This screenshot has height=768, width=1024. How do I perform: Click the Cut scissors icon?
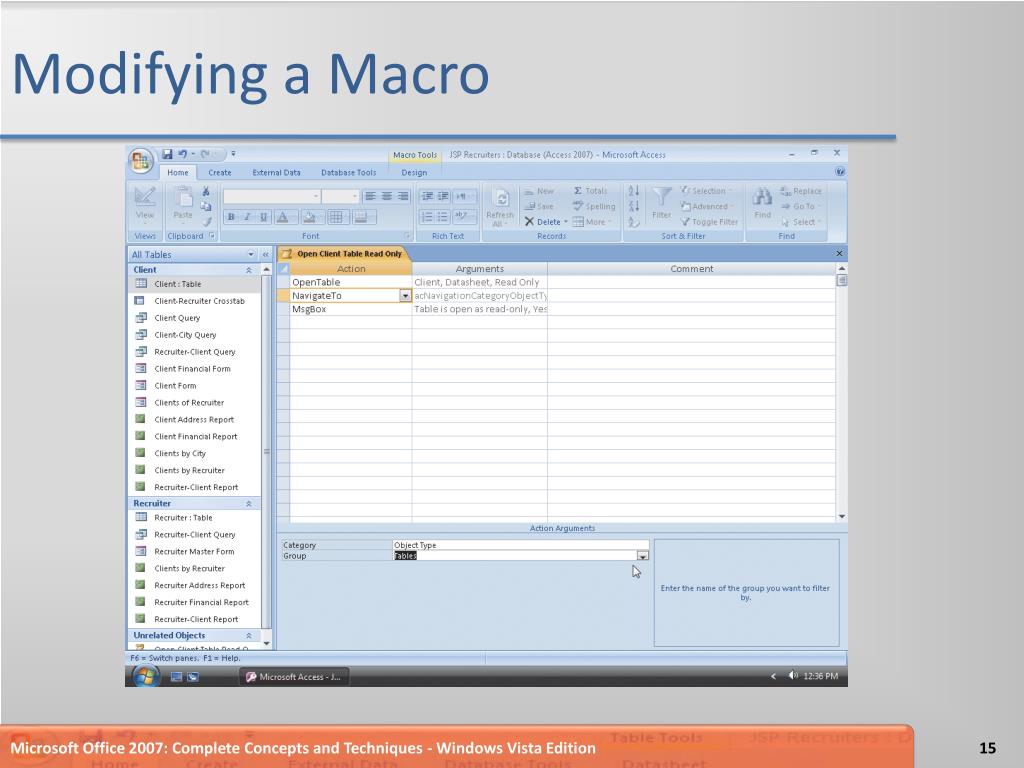(x=206, y=191)
